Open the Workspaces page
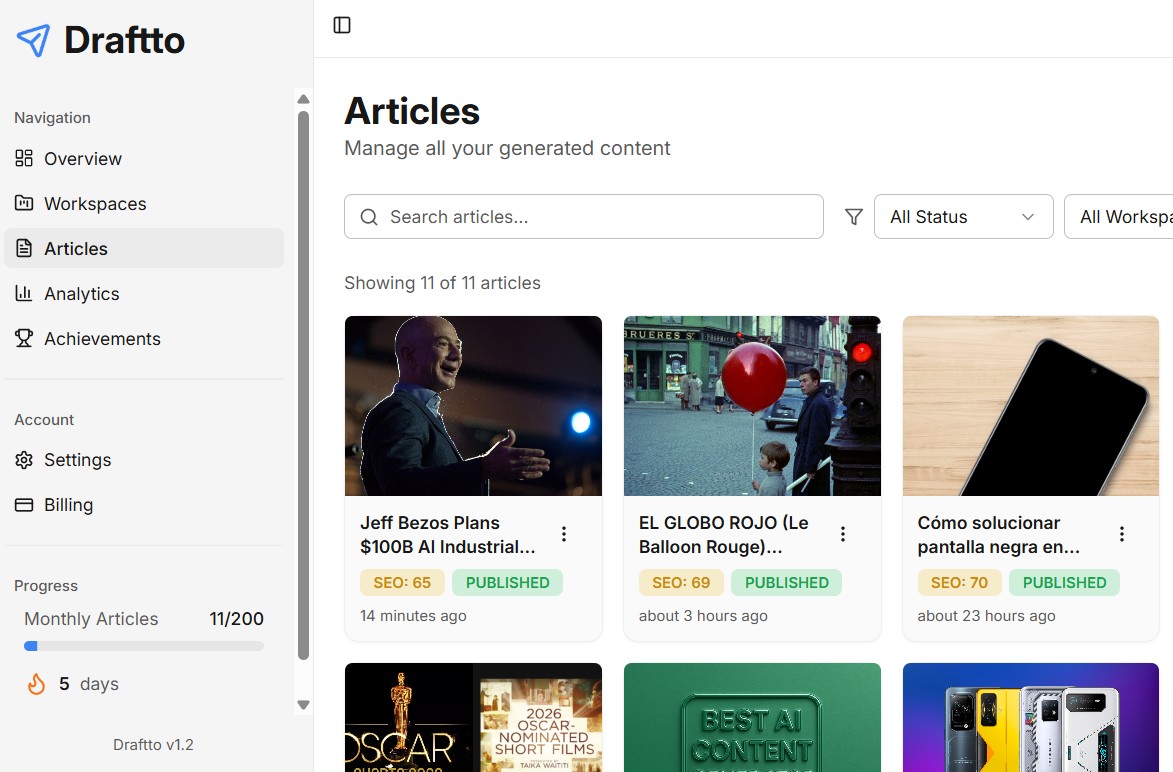 pos(144,203)
